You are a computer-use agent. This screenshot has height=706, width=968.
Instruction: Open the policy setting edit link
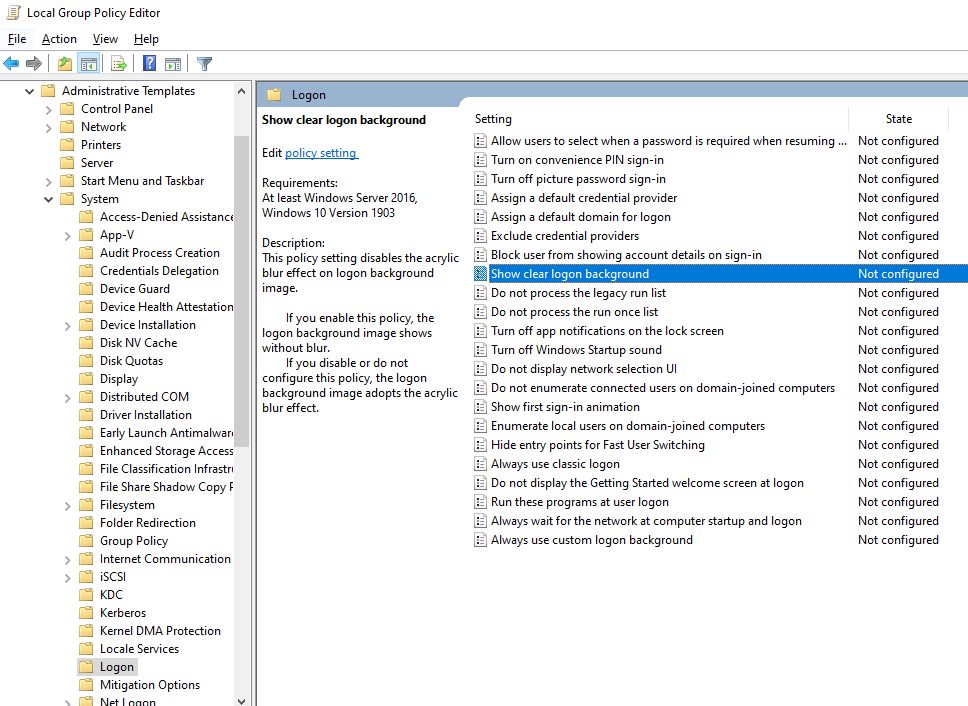321,152
